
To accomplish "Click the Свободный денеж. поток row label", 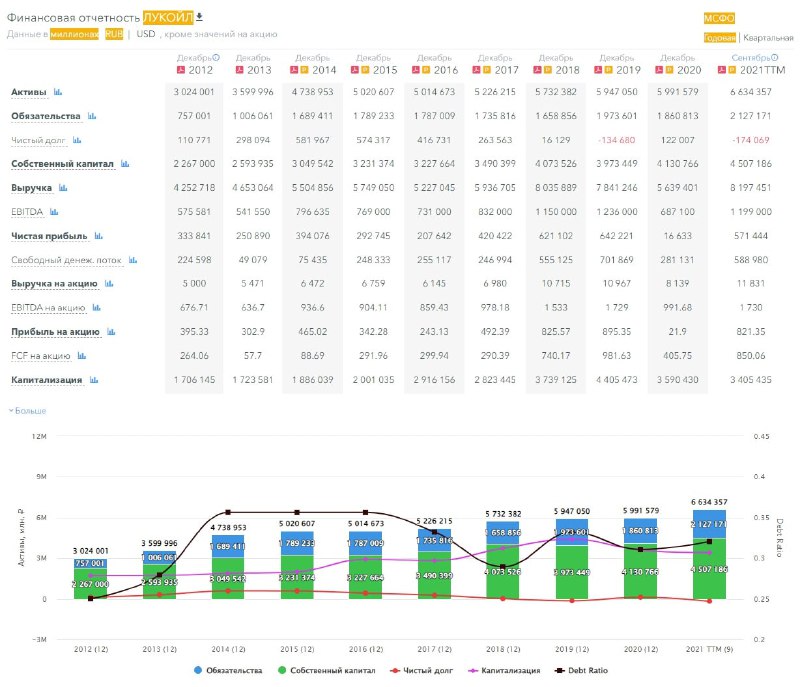I will [66, 260].
